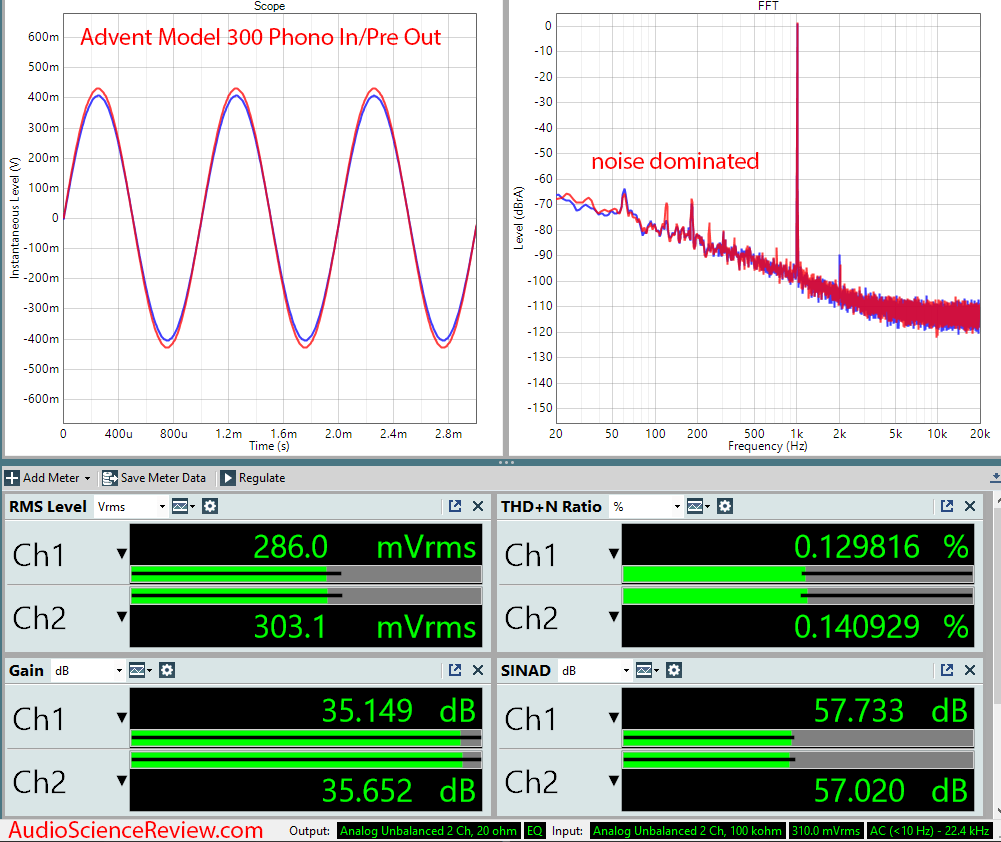Pop out the SINAD meter

pos(947,670)
